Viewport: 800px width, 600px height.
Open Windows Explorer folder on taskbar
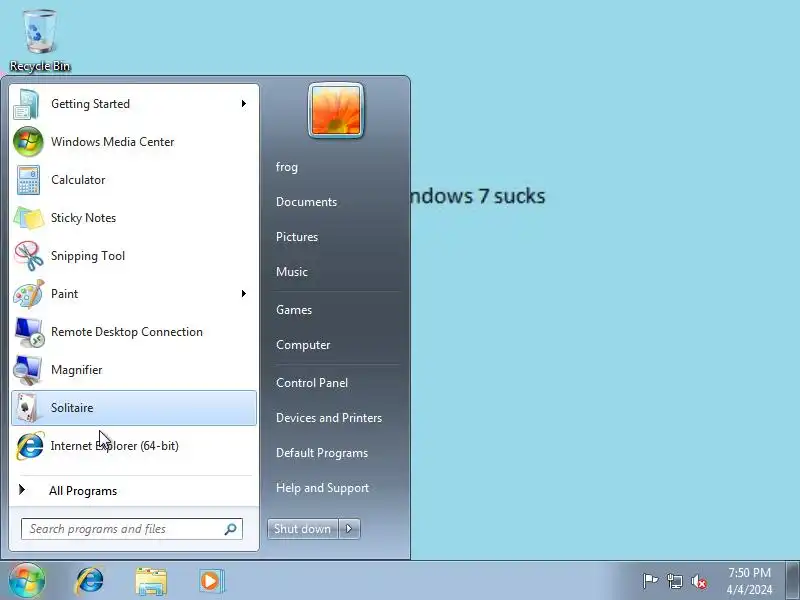[151, 582]
